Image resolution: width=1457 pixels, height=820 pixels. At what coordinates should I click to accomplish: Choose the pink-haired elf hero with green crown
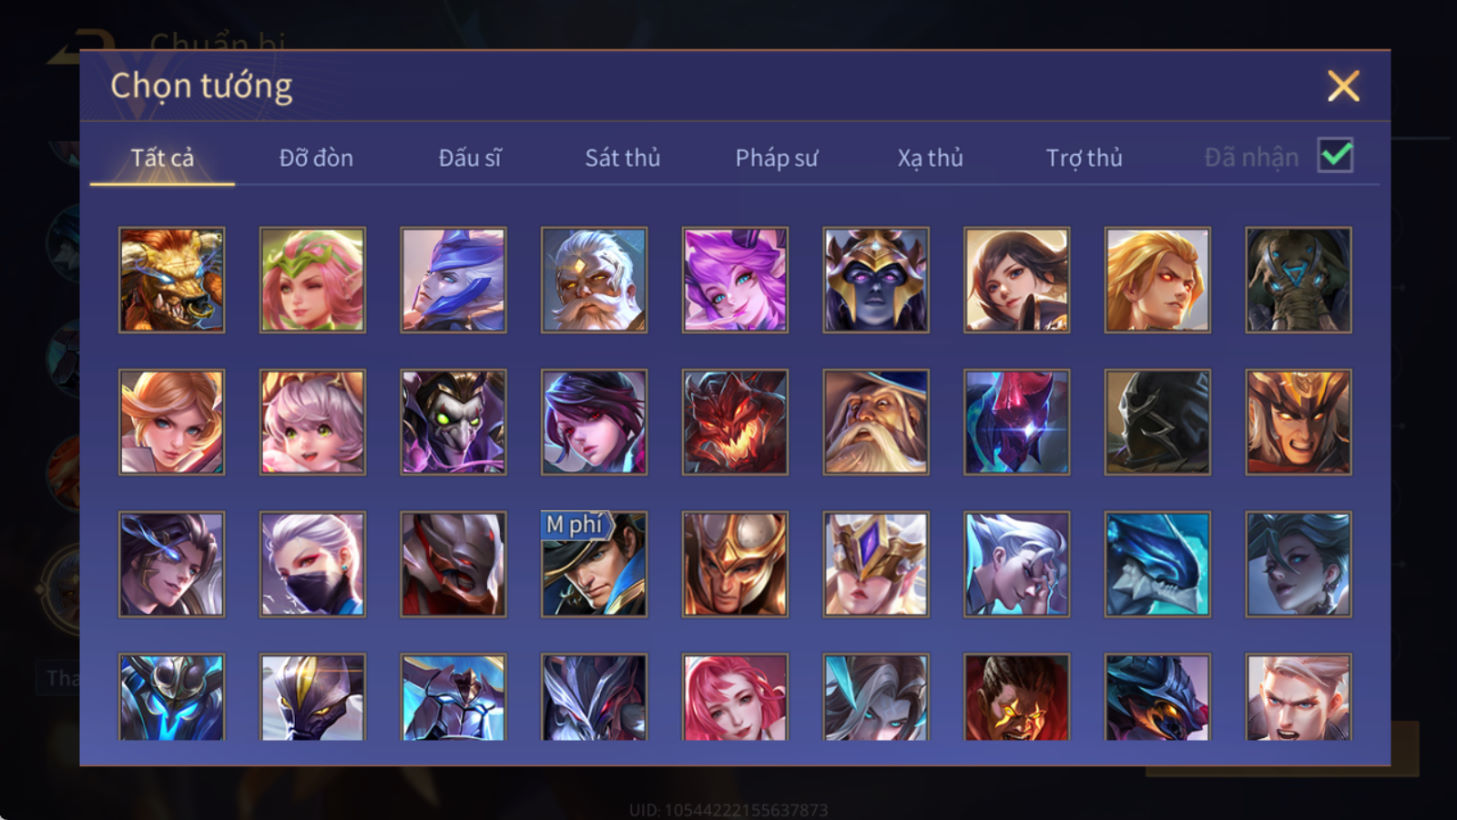313,280
